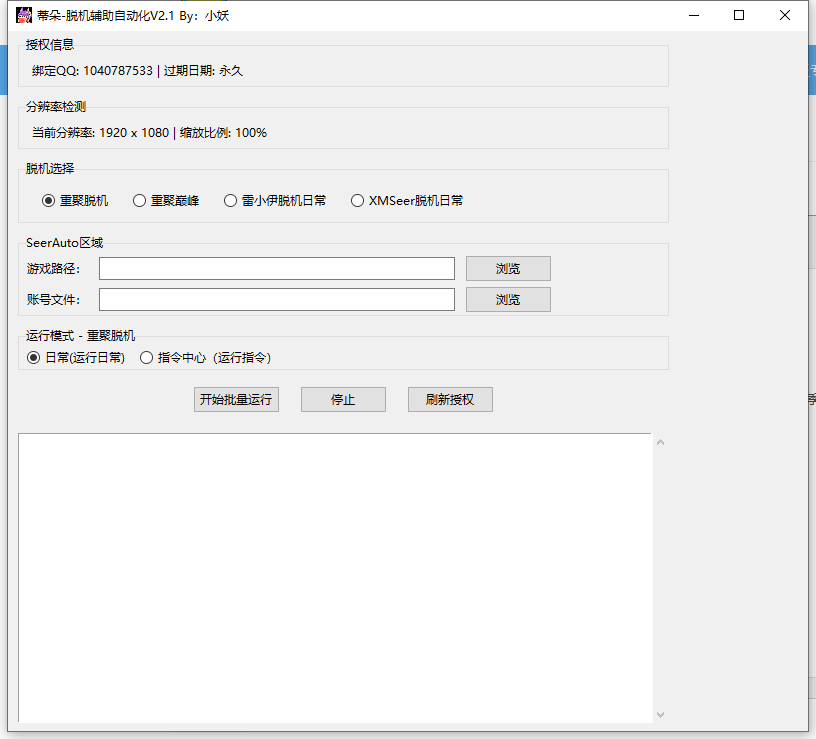Maximize the 蒂朵 window

point(739,15)
